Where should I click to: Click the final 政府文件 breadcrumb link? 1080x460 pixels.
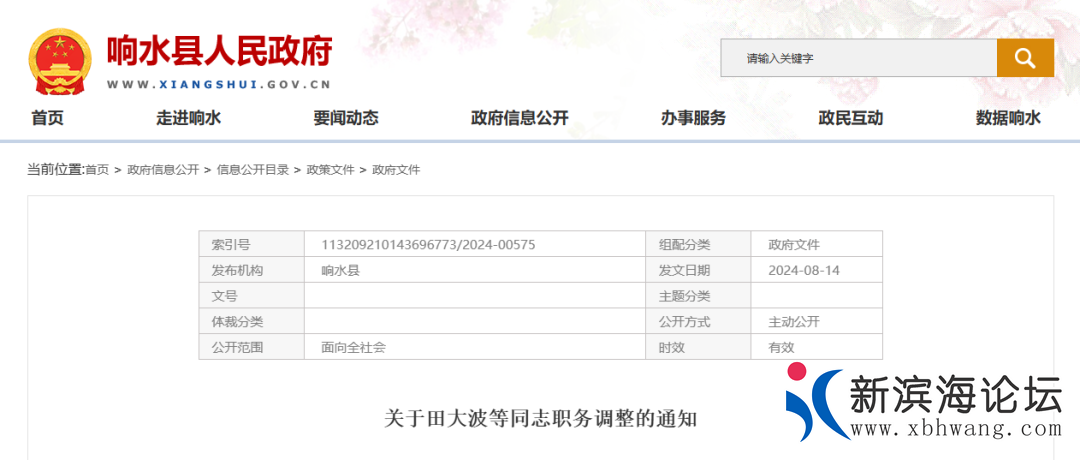point(396,170)
